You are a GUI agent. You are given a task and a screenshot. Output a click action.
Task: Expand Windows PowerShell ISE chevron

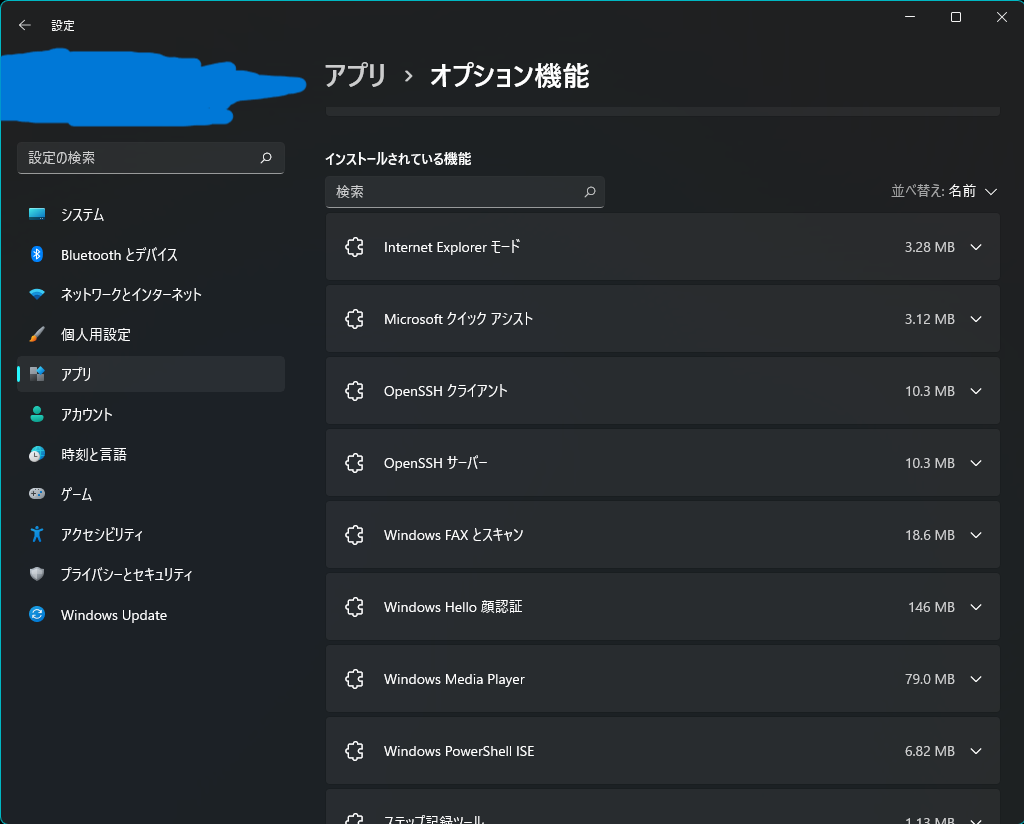pos(976,751)
